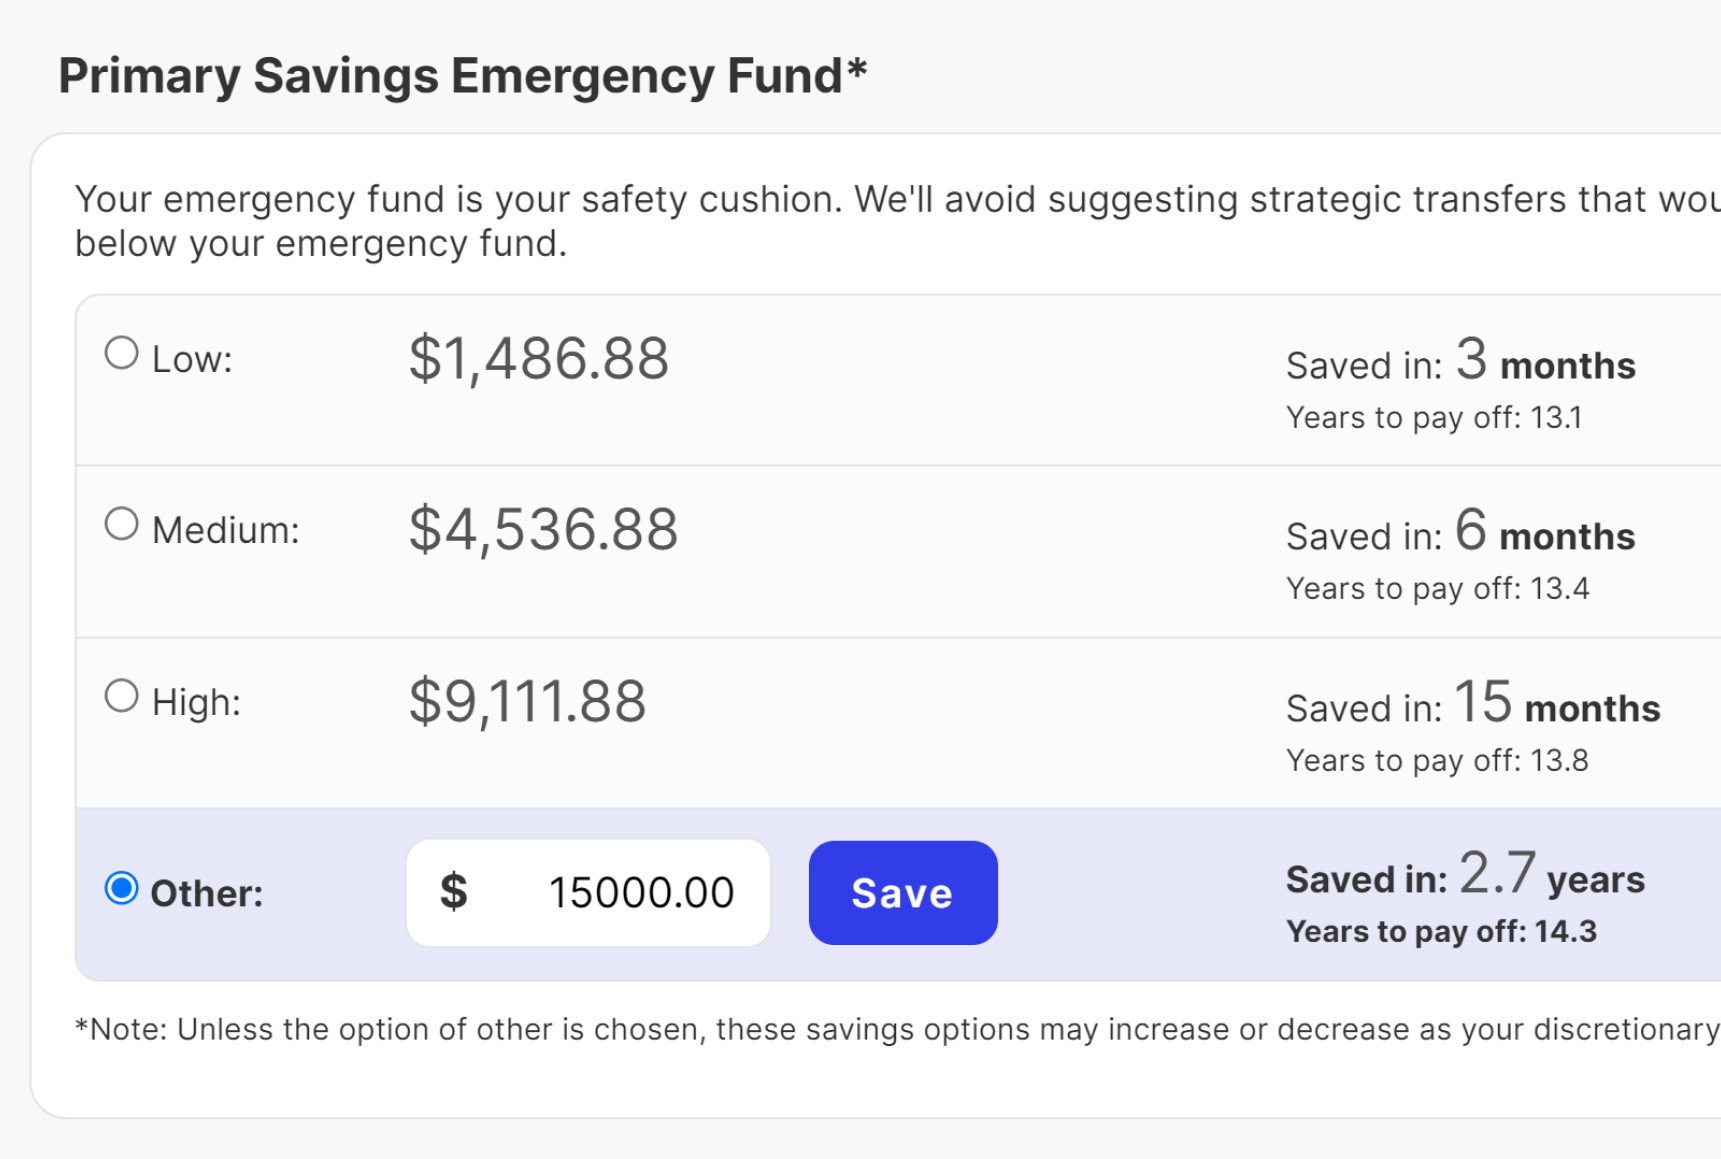Viewport: 1721px width, 1159px height.
Task: Choose the High emergency fund radio option
Action: point(122,696)
